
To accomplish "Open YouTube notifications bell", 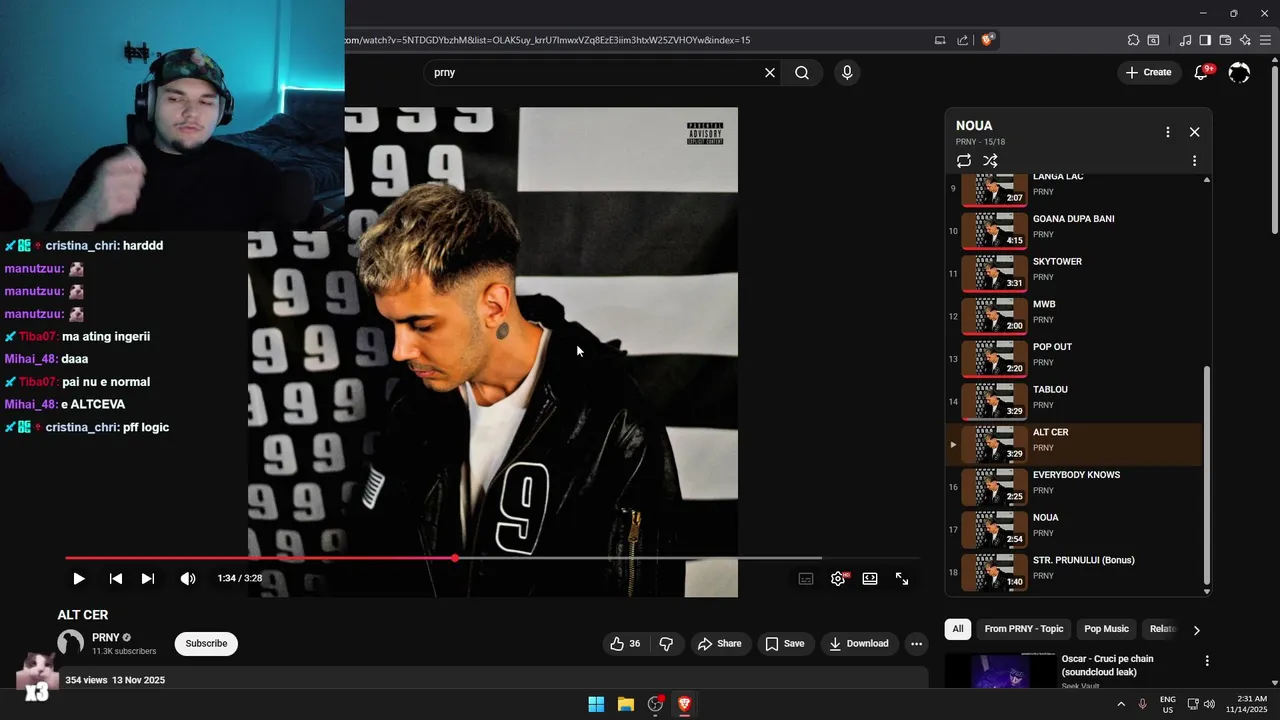I will [1202, 72].
